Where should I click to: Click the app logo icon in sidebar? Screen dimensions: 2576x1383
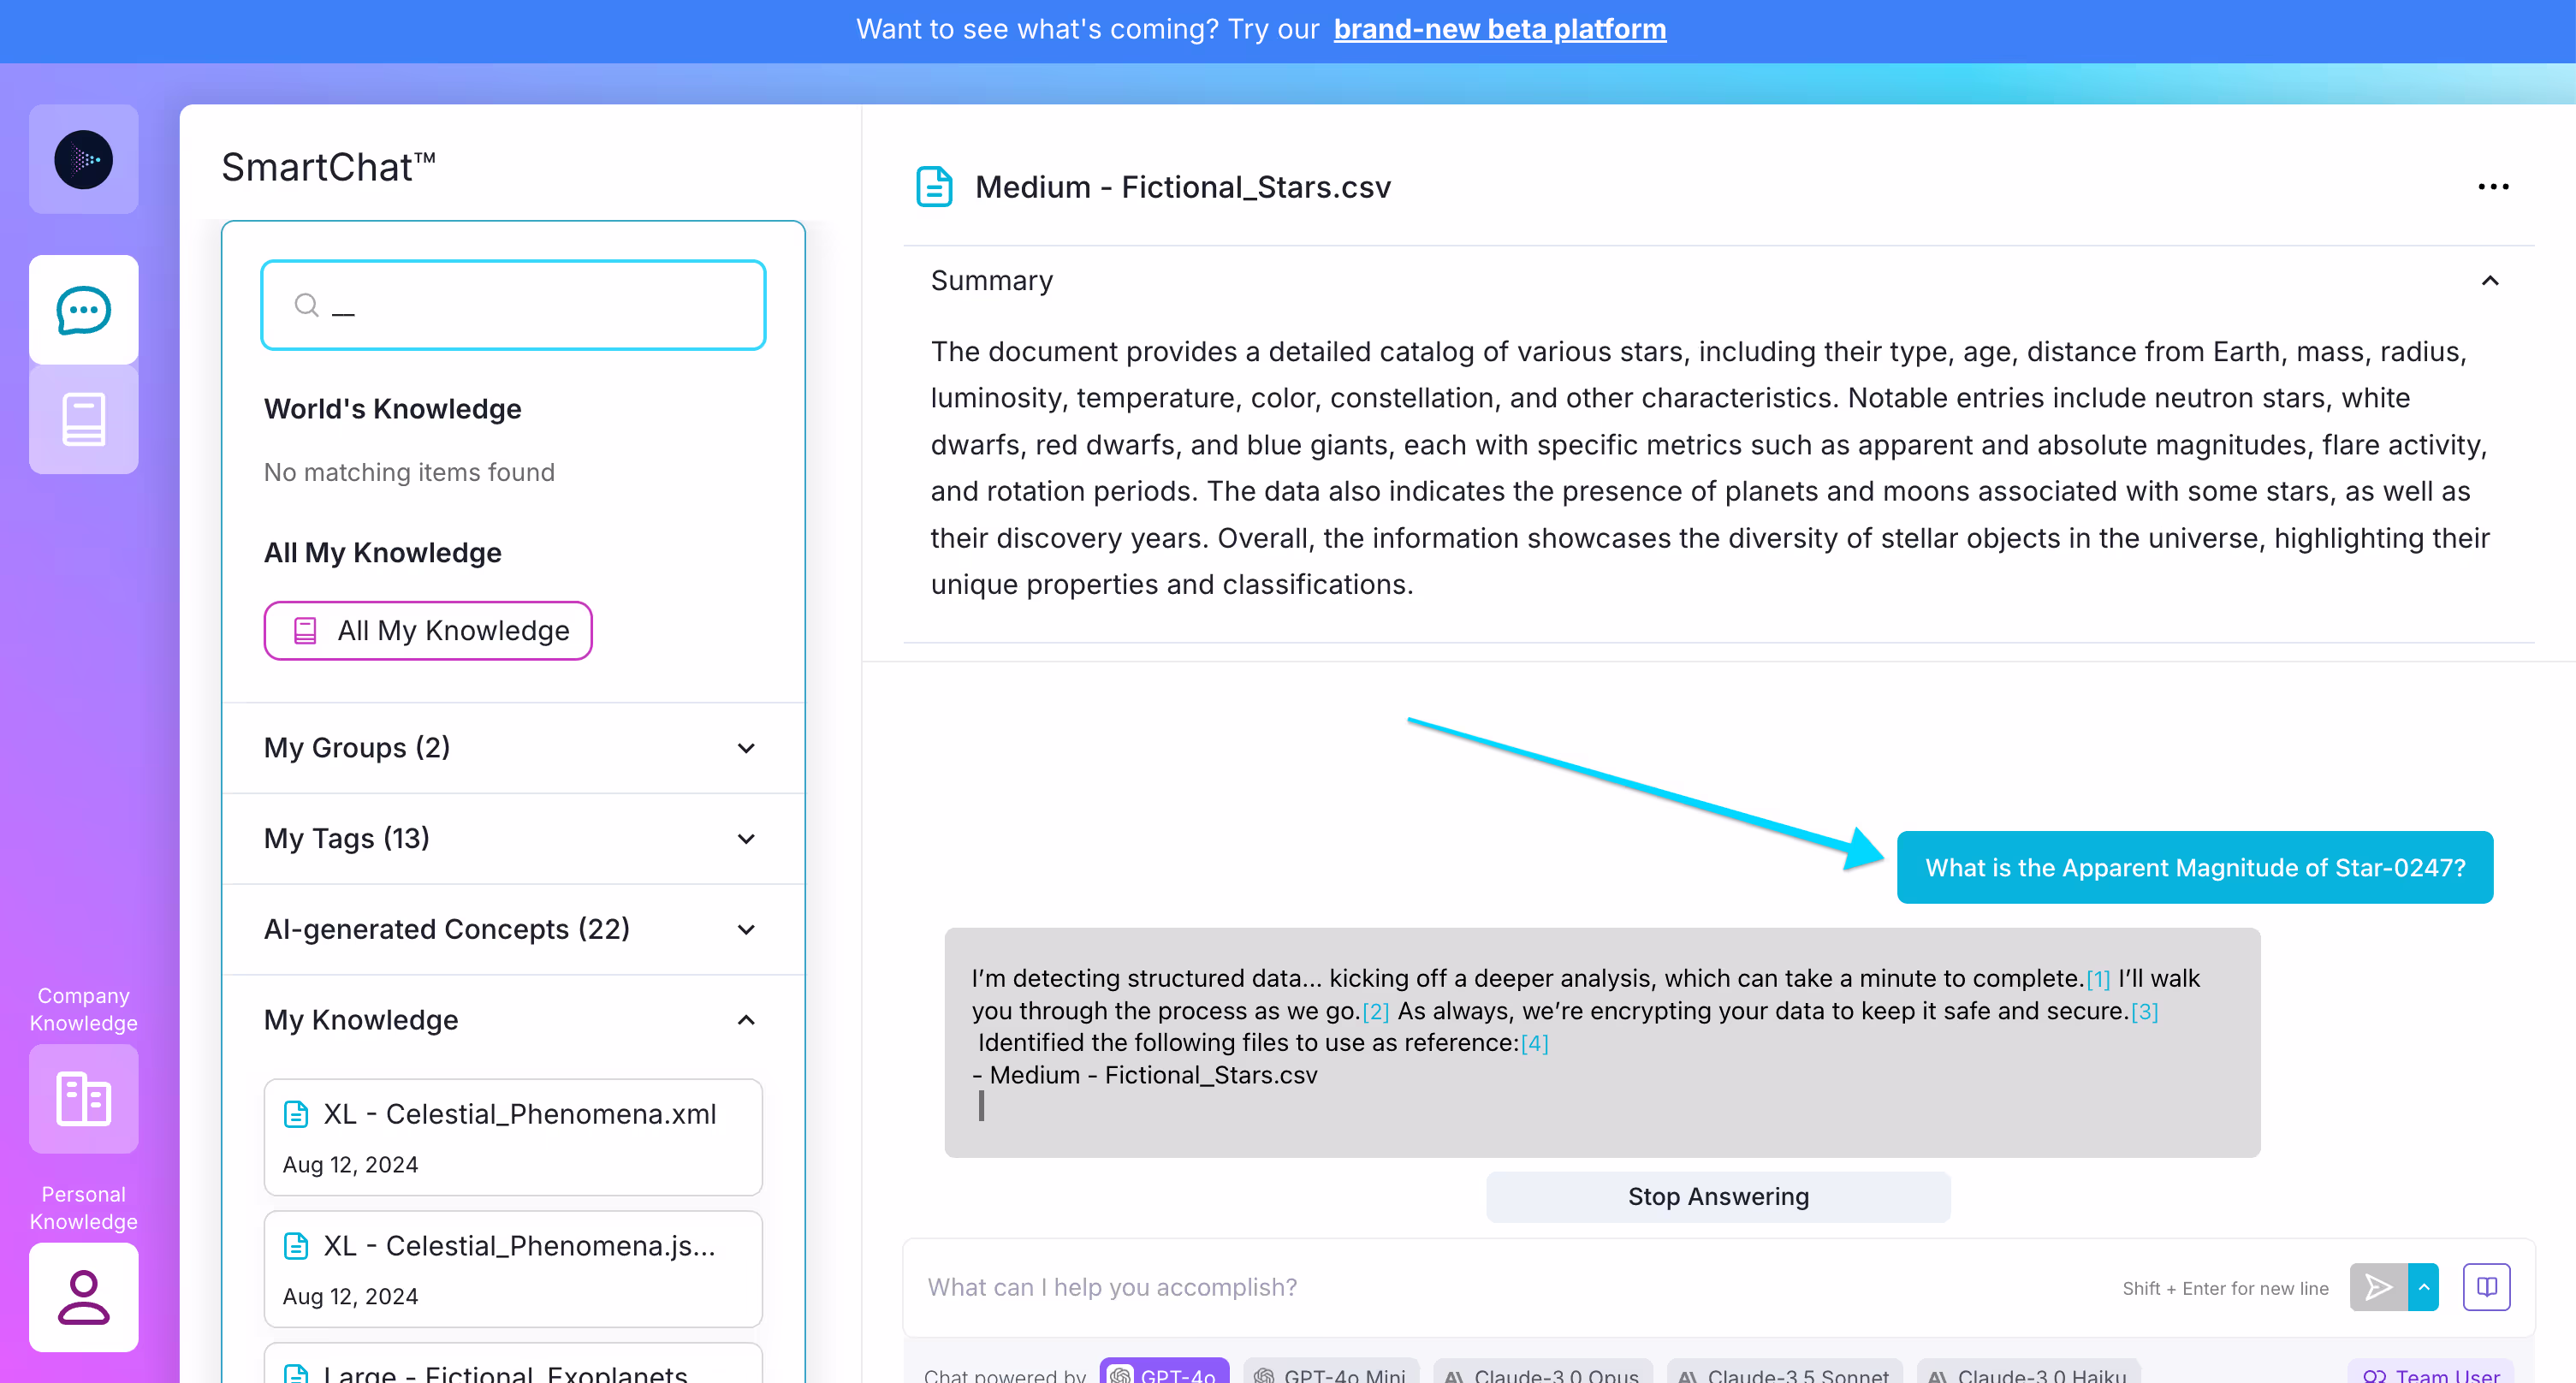[84, 159]
